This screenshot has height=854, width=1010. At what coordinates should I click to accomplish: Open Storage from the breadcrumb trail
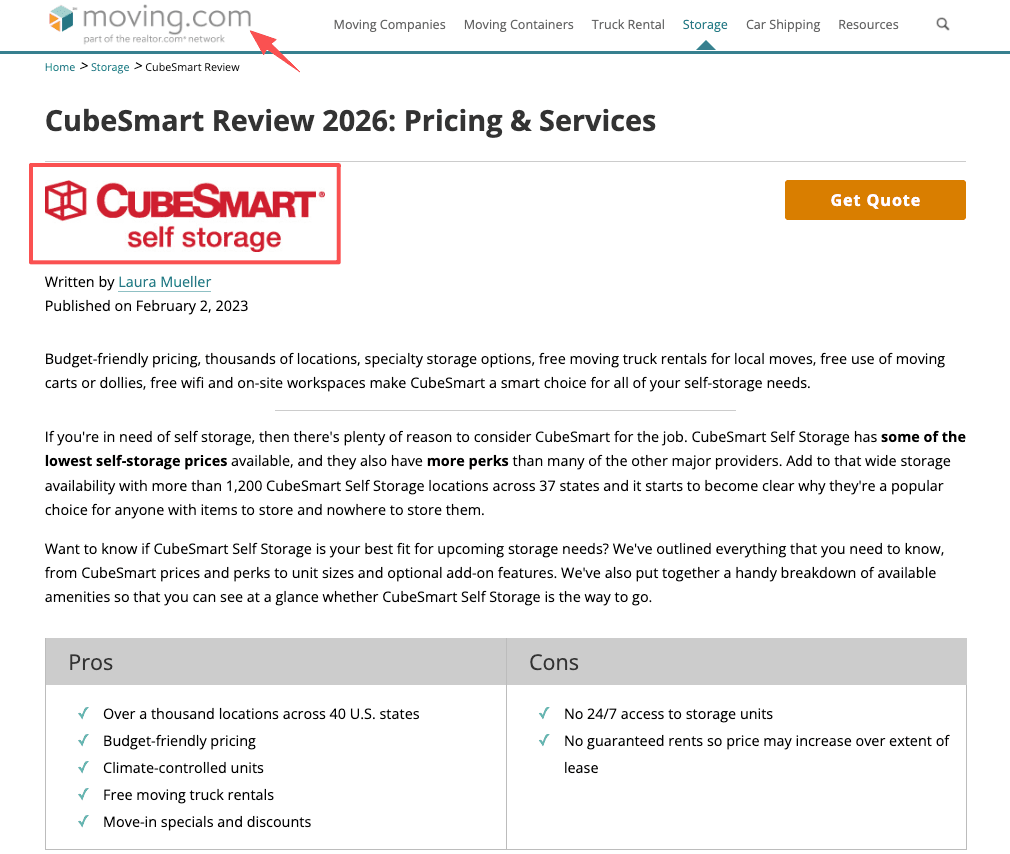[x=110, y=67]
